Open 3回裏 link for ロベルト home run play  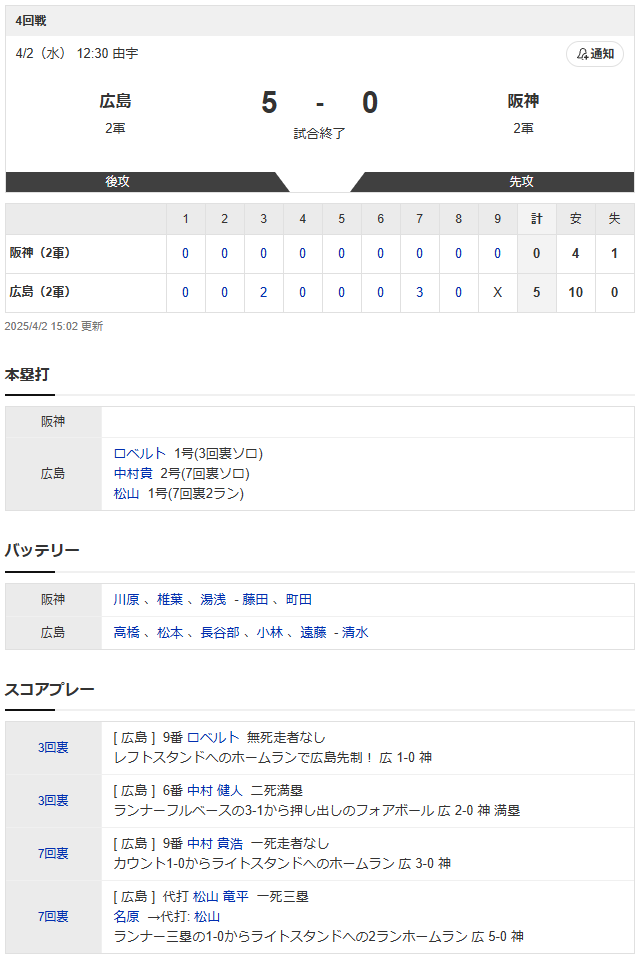pos(53,747)
